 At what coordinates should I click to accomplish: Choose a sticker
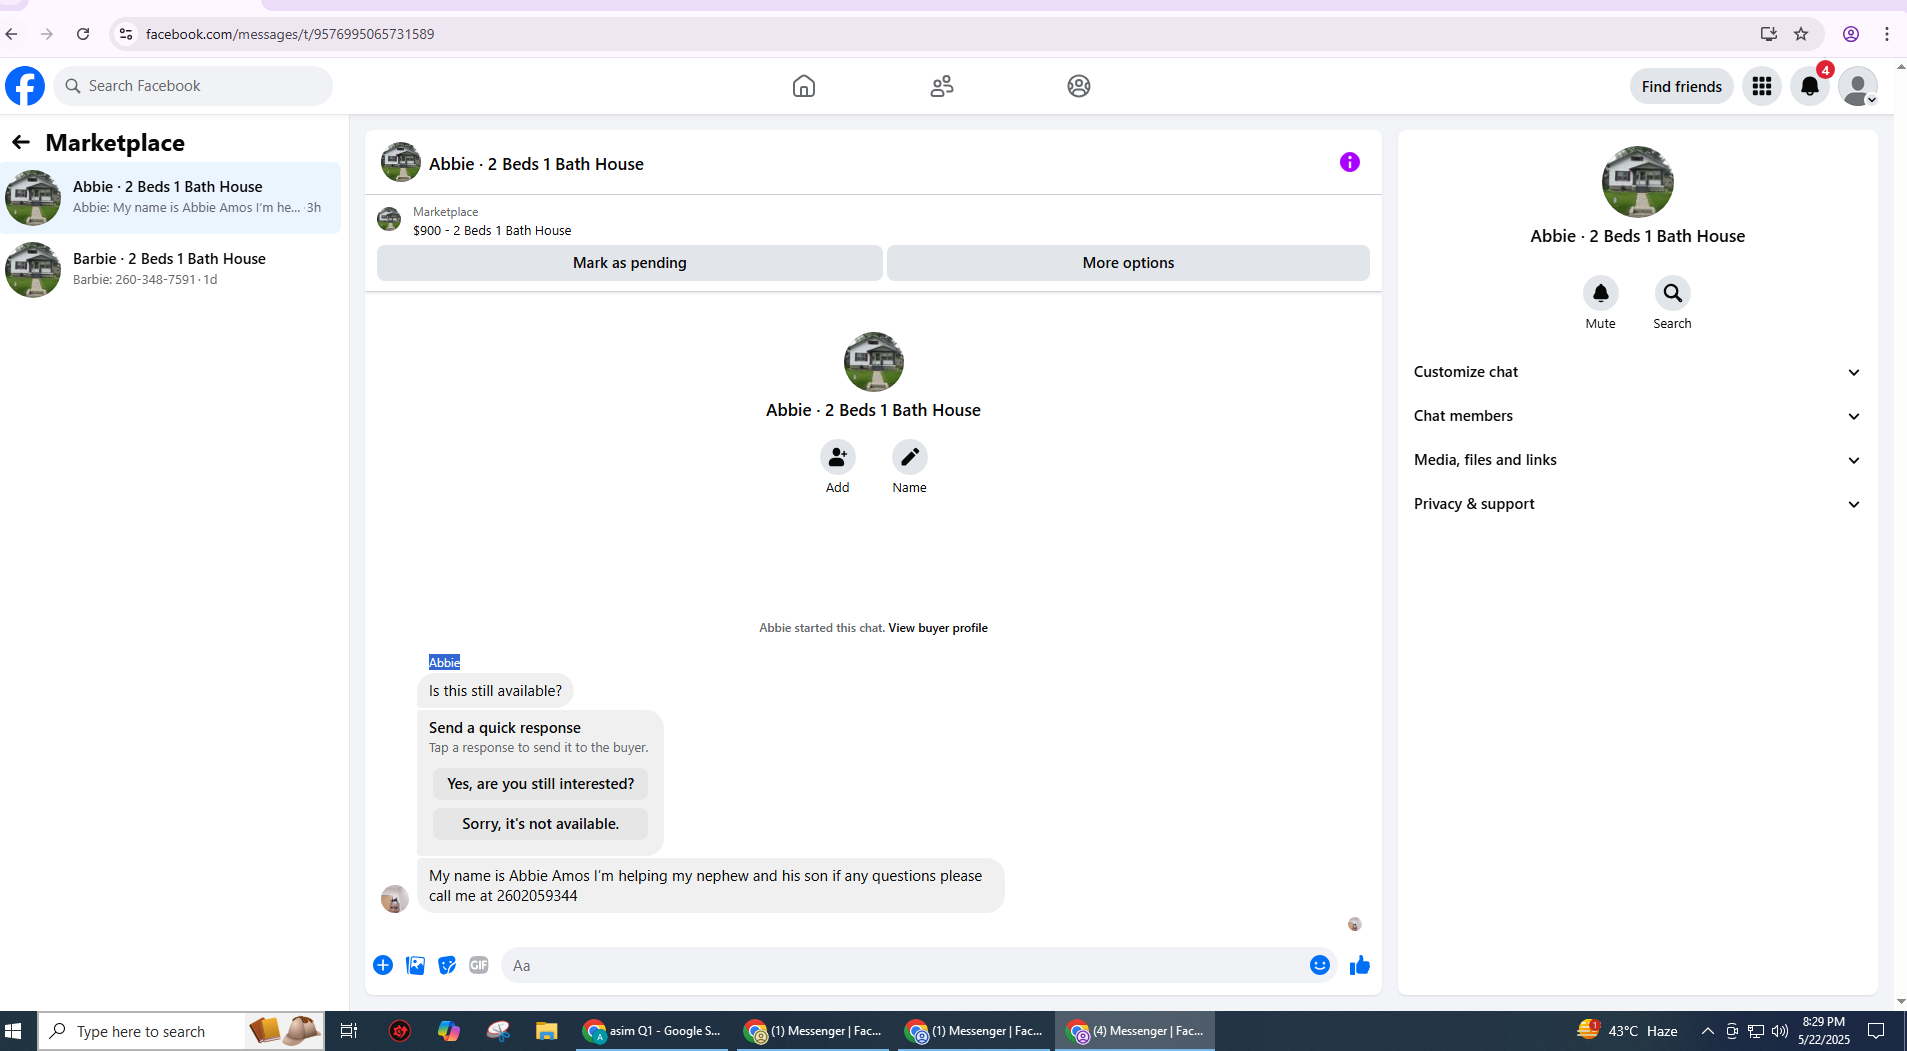pos(447,965)
